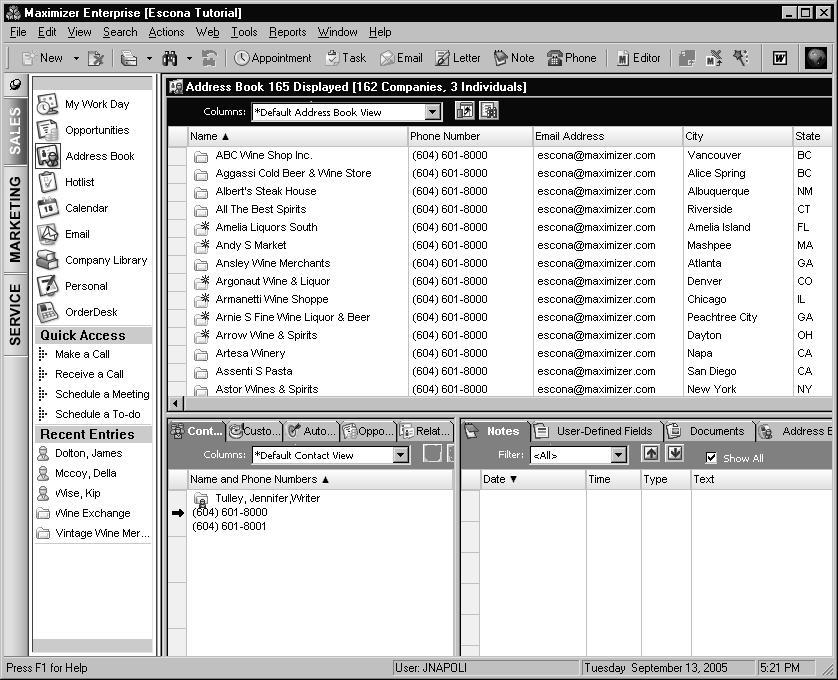This screenshot has height=680, width=838.
Task: Switch to User-Defined Fields tab
Action: pos(596,431)
